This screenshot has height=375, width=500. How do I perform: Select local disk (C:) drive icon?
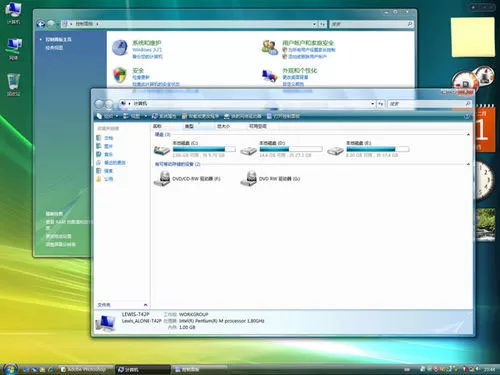162,151
